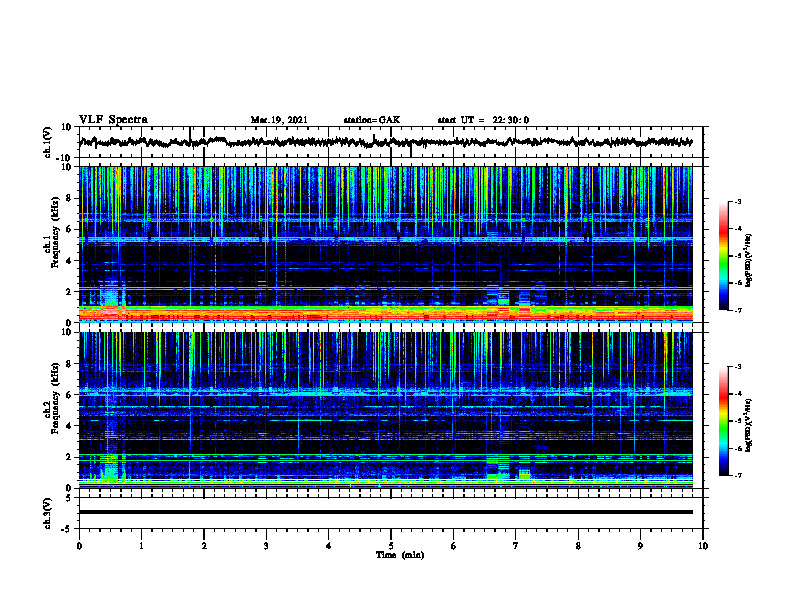Click the ch.1 voltage waveform trace
This screenshot has height=612, width=792.
coord(386,142)
